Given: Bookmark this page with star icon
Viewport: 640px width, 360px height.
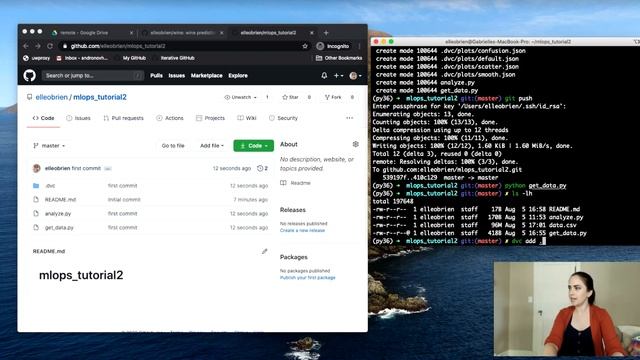Looking at the screenshot, I should [305, 46].
